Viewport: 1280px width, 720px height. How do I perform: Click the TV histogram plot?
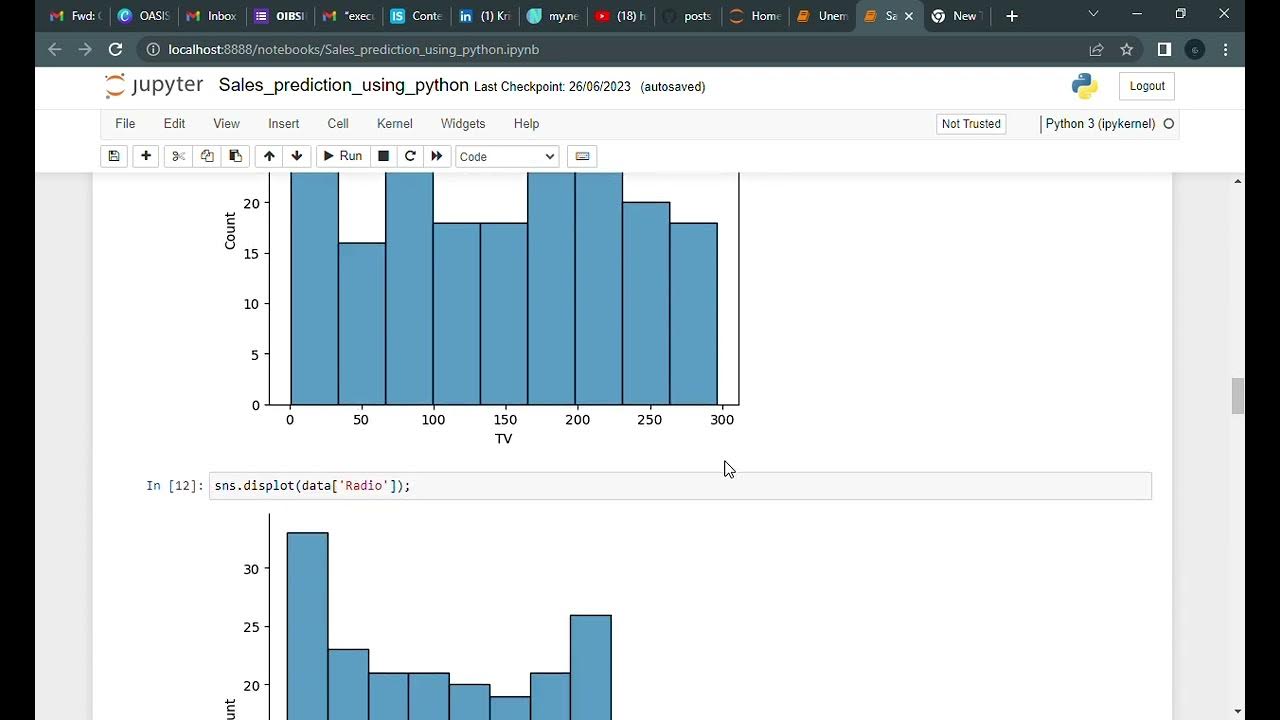[x=480, y=310]
